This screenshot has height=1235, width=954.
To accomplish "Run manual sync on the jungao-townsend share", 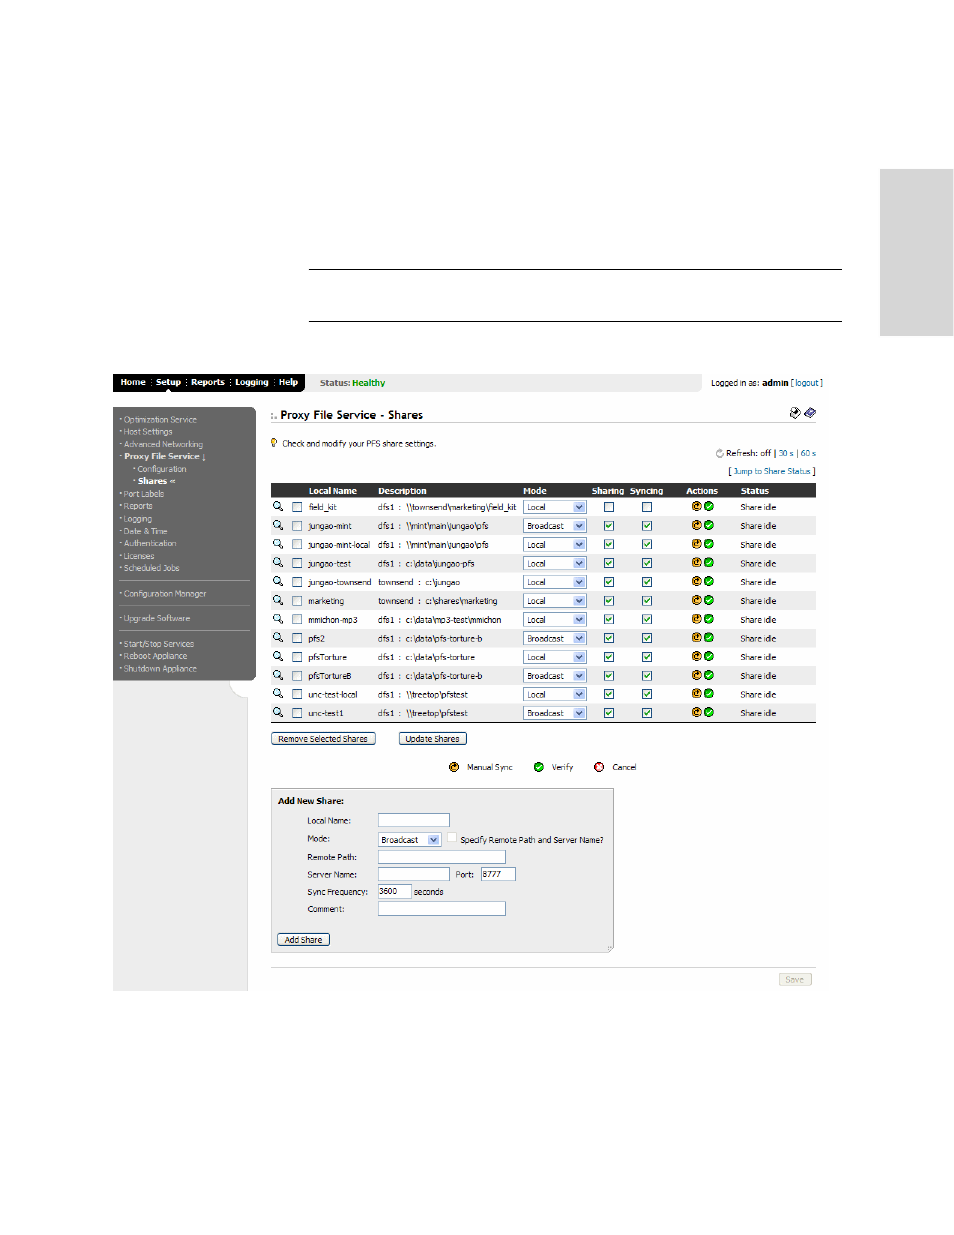I will pos(697,581).
